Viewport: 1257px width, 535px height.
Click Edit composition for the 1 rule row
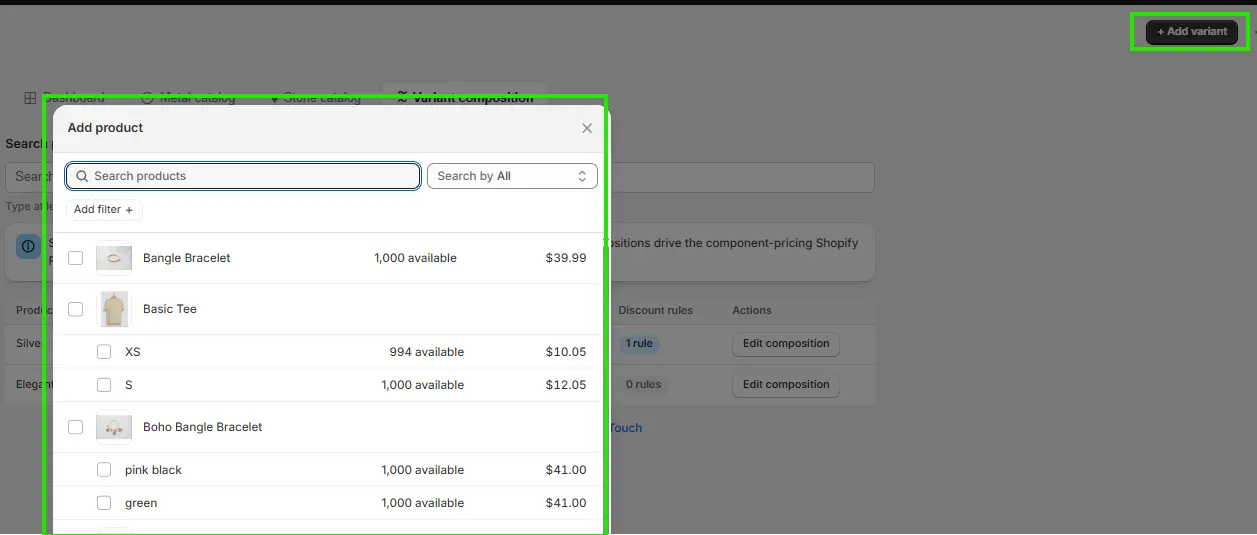click(786, 344)
